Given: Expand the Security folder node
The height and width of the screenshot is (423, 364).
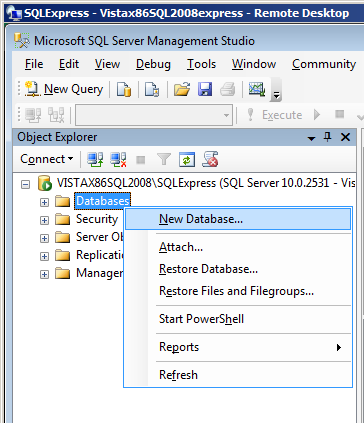Looking at the screenshot, I should tap(44, 220).
